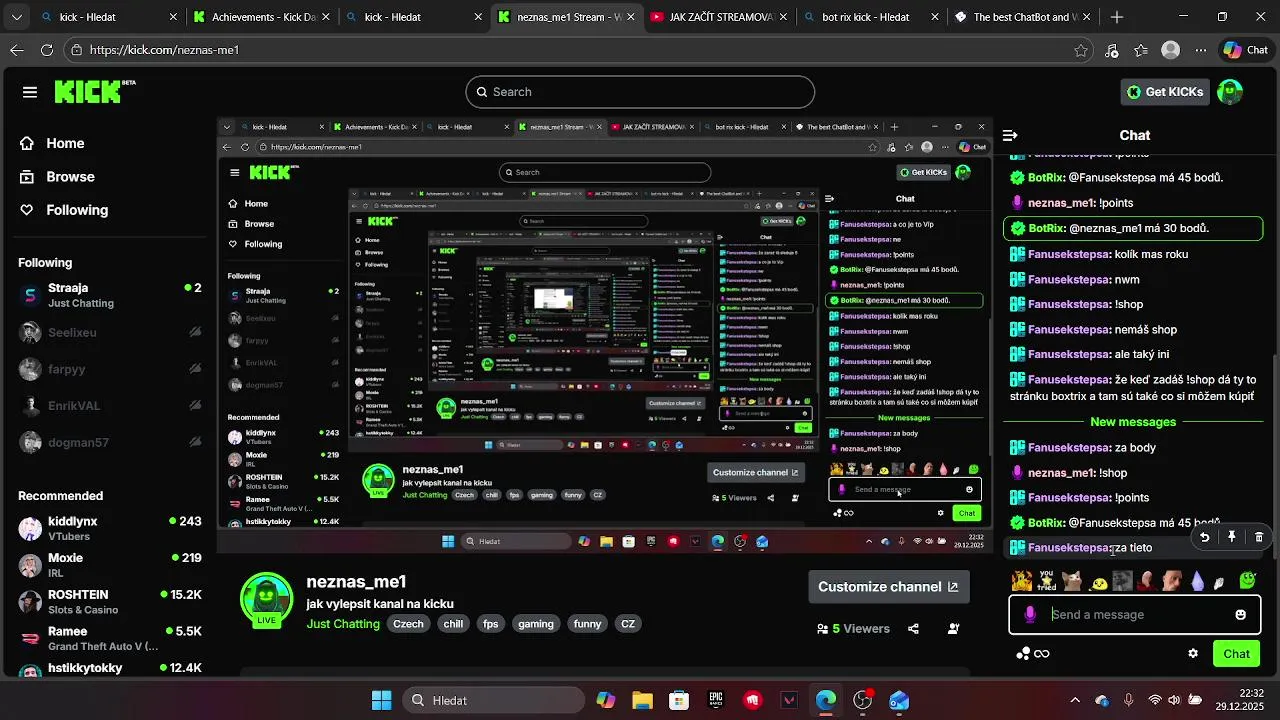This screenshot has height=720, width=1280.
Task: Open Browse in the Kick sidebar
Action: point(58,176)
